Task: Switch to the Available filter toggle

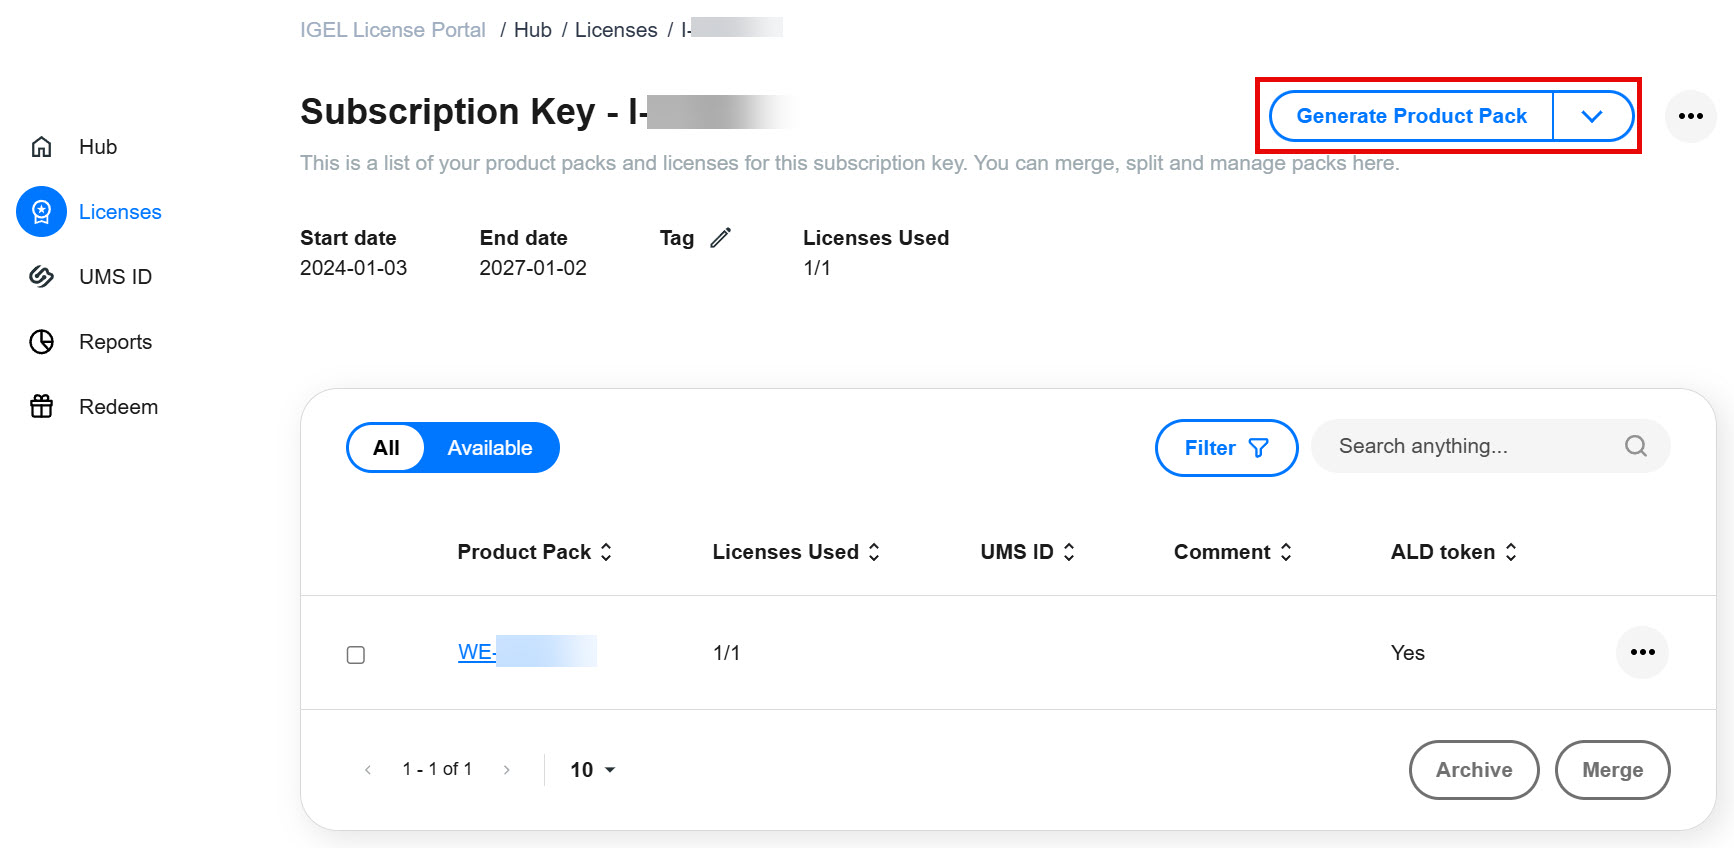Action: pyautogui.click(x=490, y=447)
